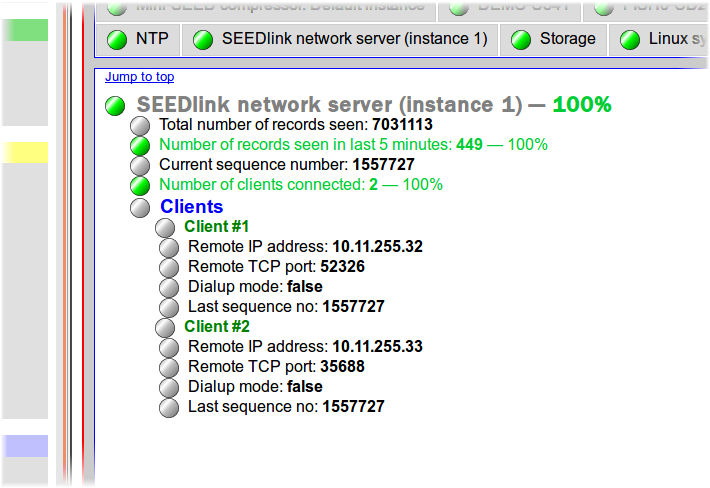Screen dimensions: 710x488
Task: Click the Jump to top link
Action: tap(139, 77)
